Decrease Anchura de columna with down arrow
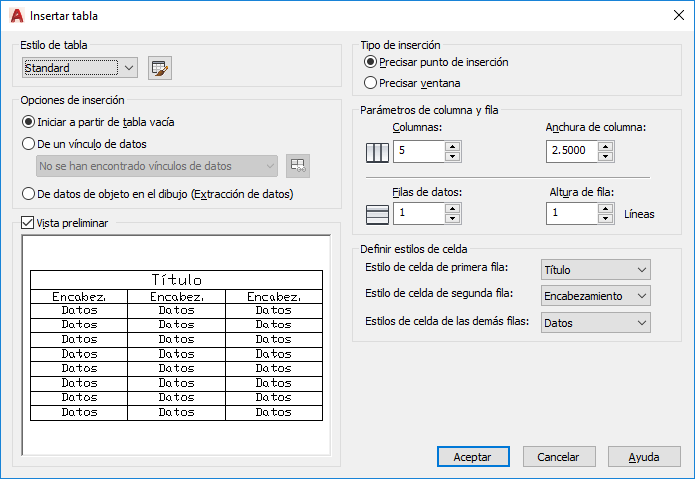Viewport: 695px width, 479px height. (x=605, y=156)
